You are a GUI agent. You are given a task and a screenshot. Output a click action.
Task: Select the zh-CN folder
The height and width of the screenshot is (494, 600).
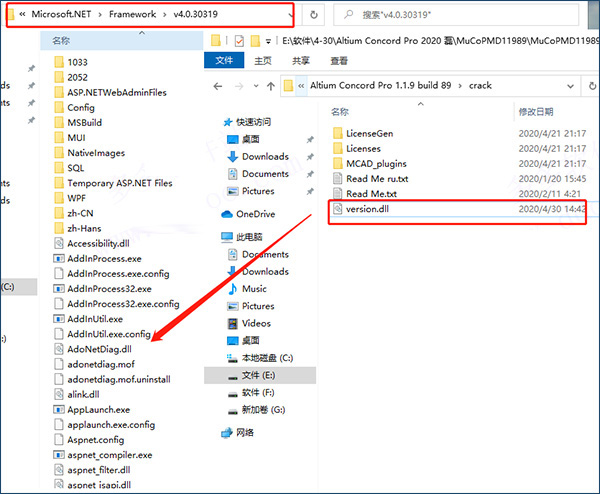74,213
